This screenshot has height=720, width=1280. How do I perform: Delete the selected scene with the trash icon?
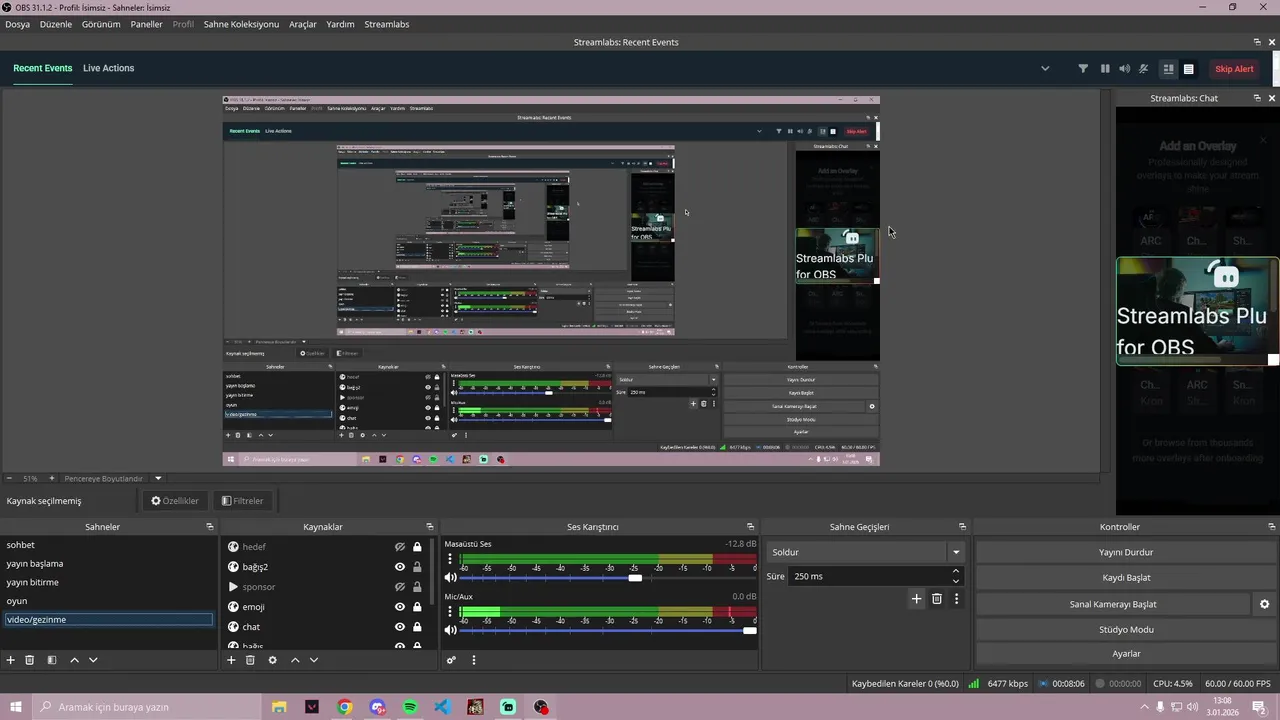30,660
